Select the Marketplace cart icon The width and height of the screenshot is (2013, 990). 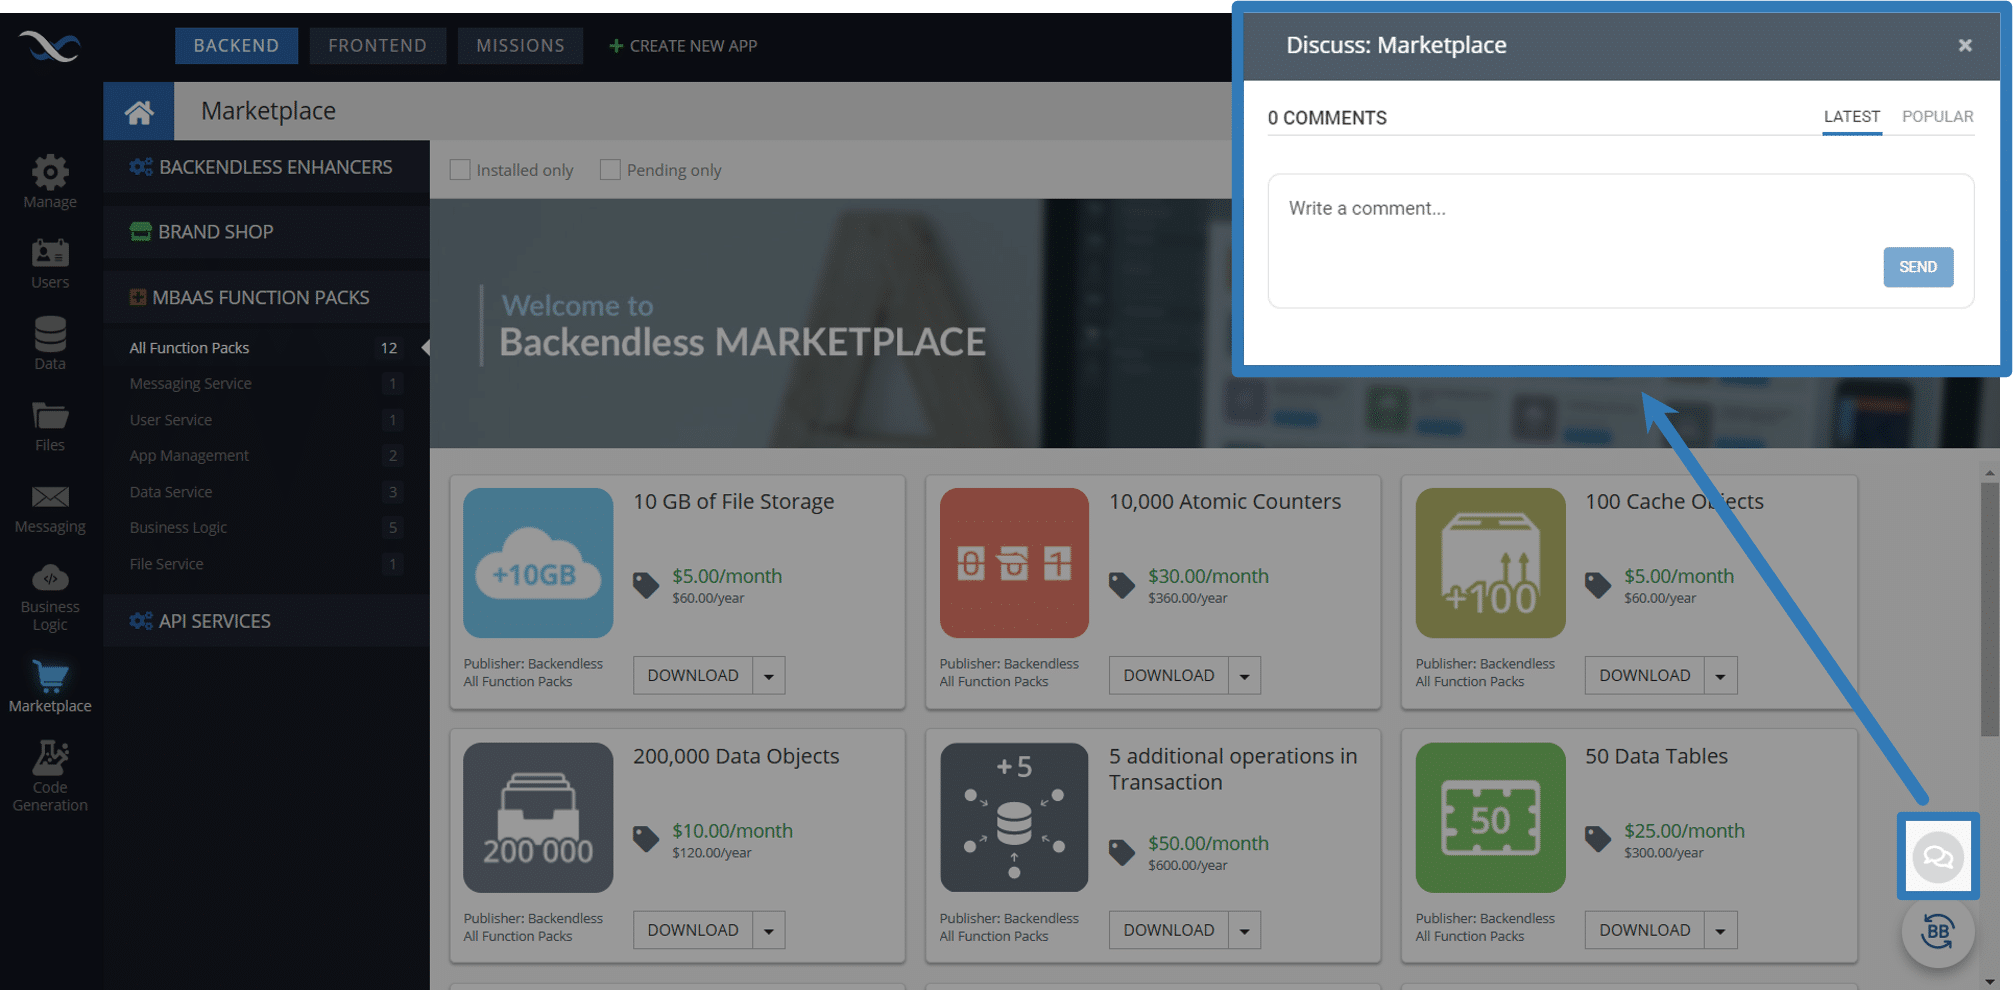[x=50, y=677]
